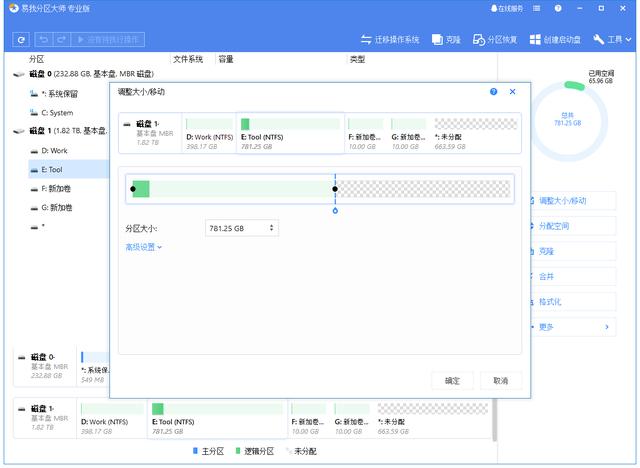Image resolution: width=640 pixels, height=468 pixels.
Task: Click the execute pending operations button
Action: coord(108,40)
